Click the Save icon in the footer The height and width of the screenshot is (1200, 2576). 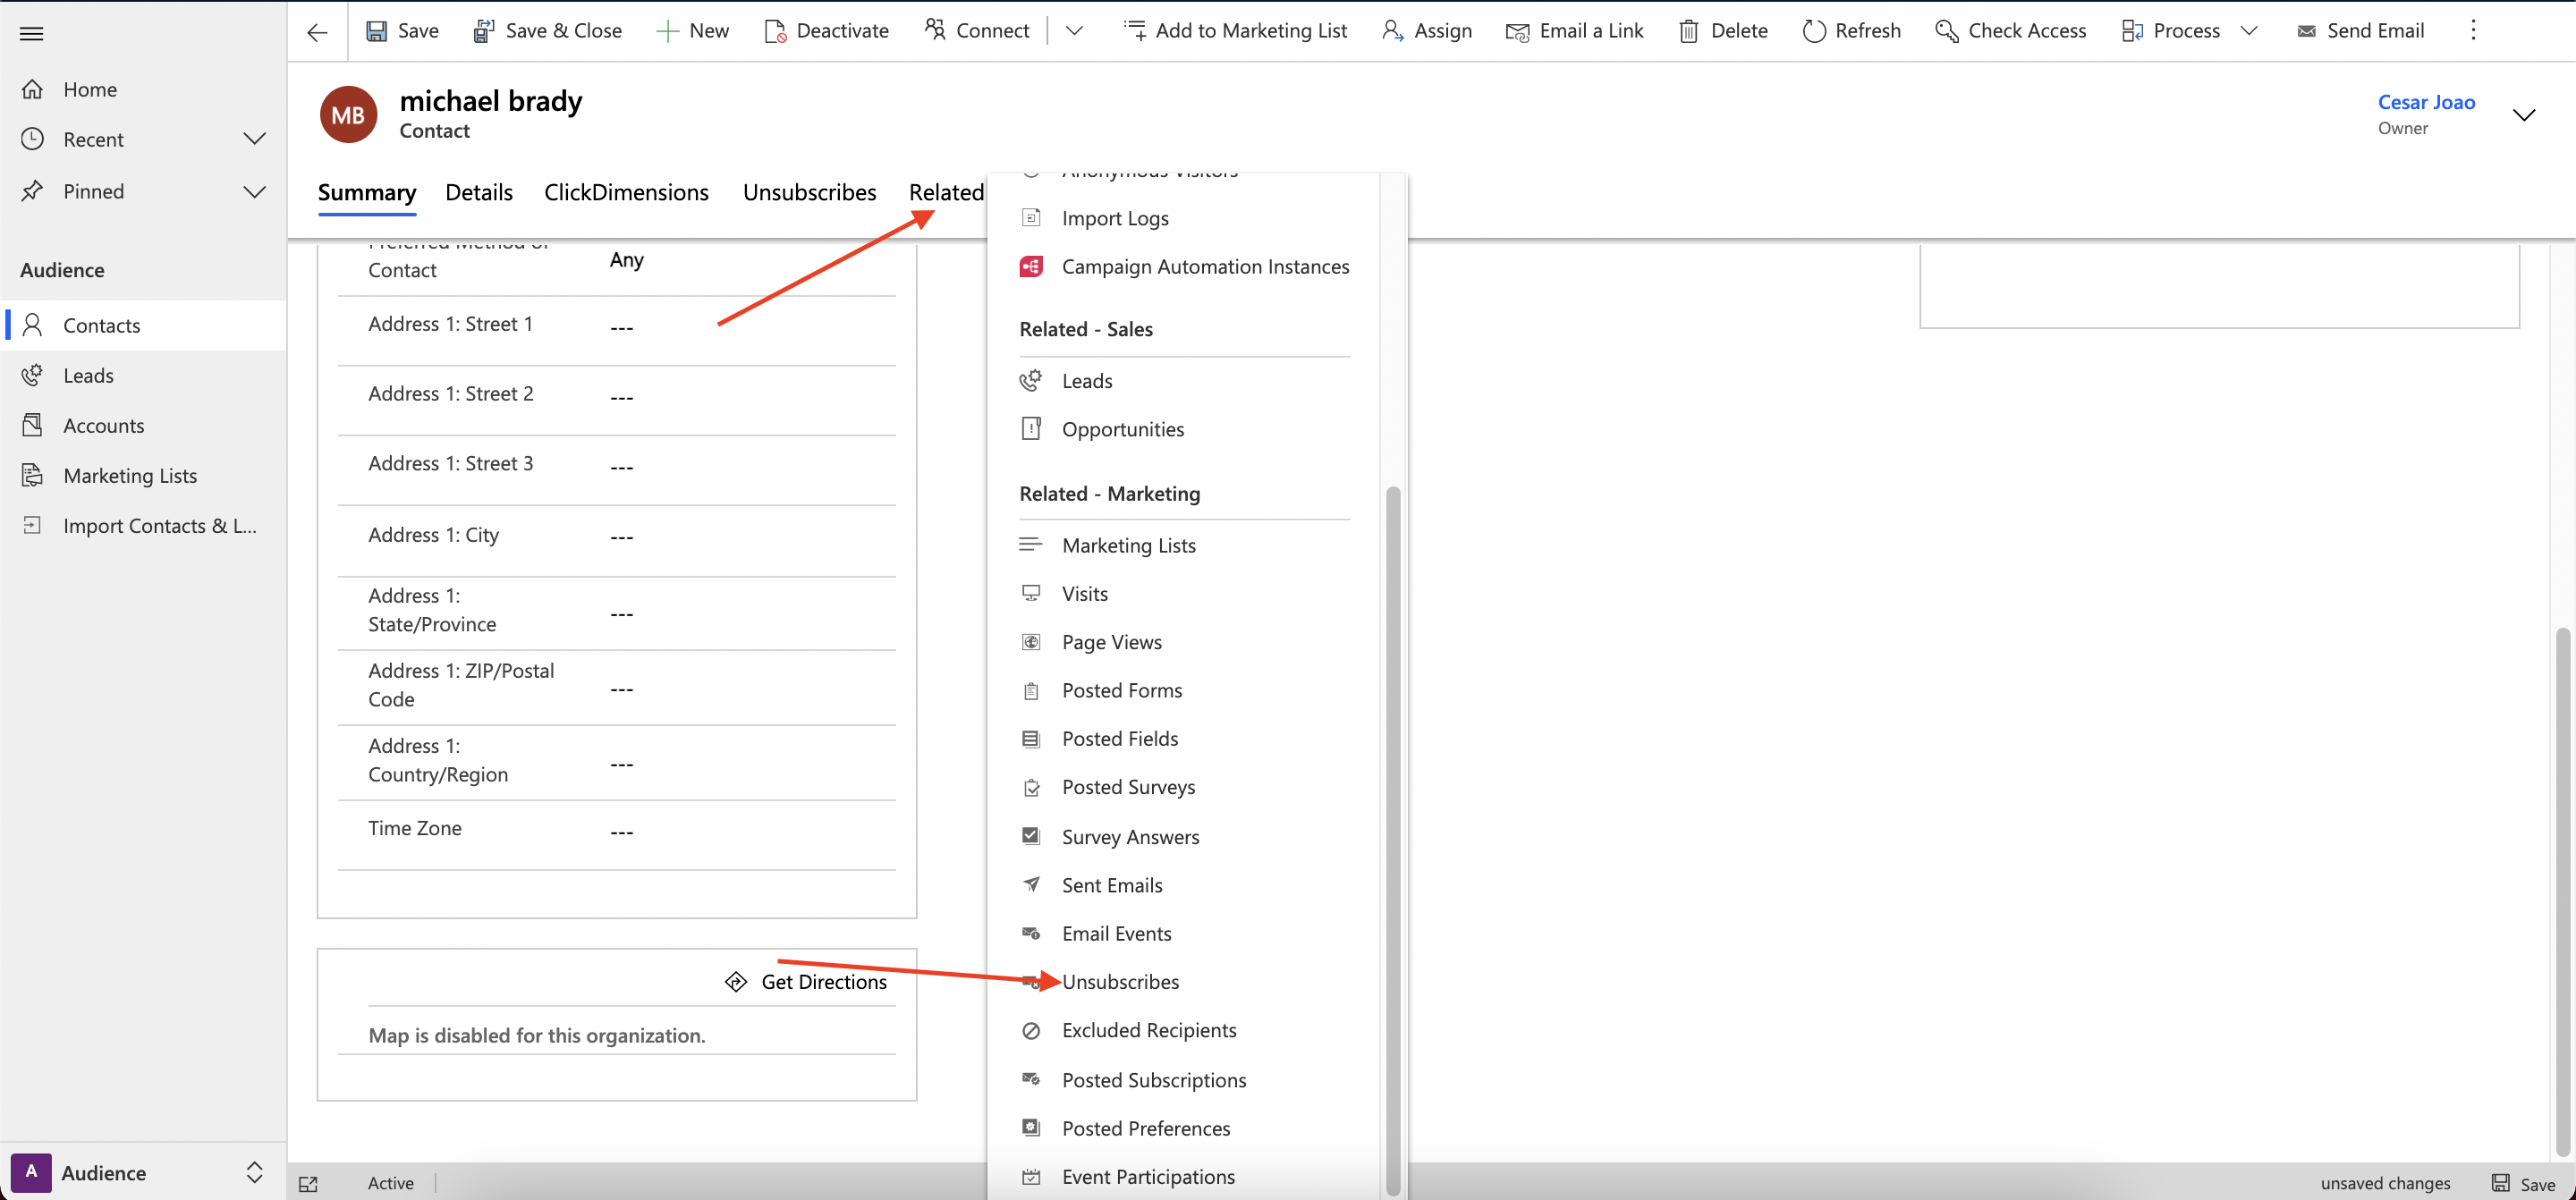pos(2500,1183)
